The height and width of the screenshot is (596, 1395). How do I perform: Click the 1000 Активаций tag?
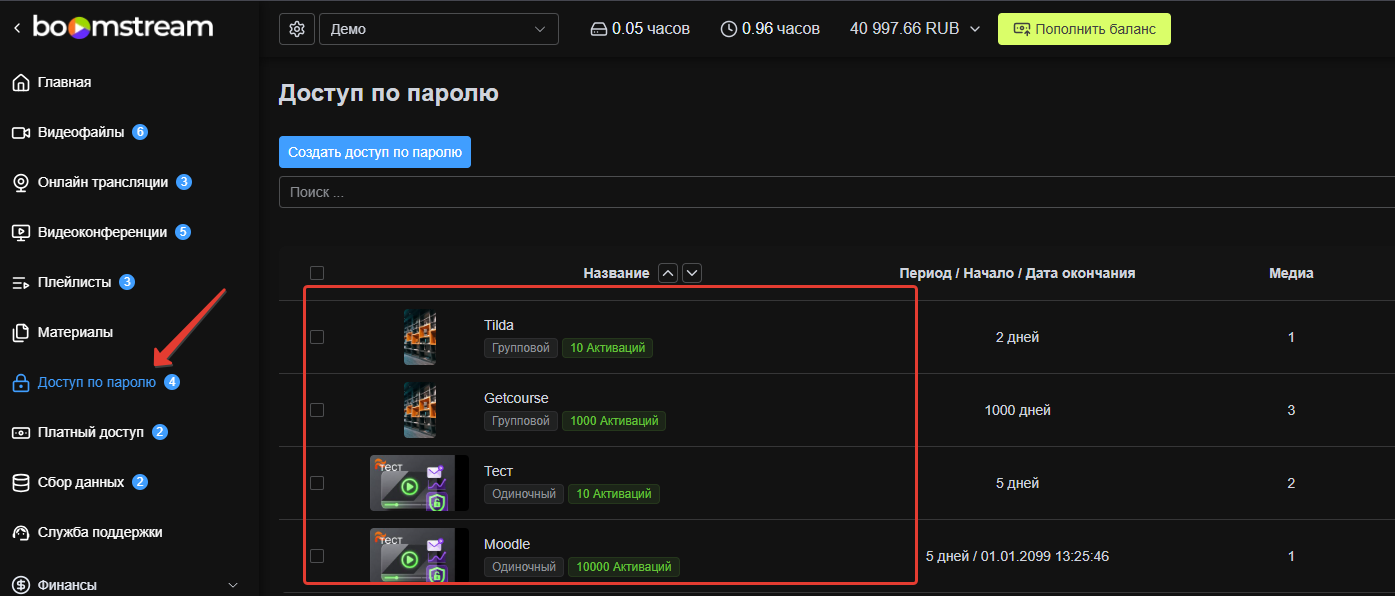(614, 421)
